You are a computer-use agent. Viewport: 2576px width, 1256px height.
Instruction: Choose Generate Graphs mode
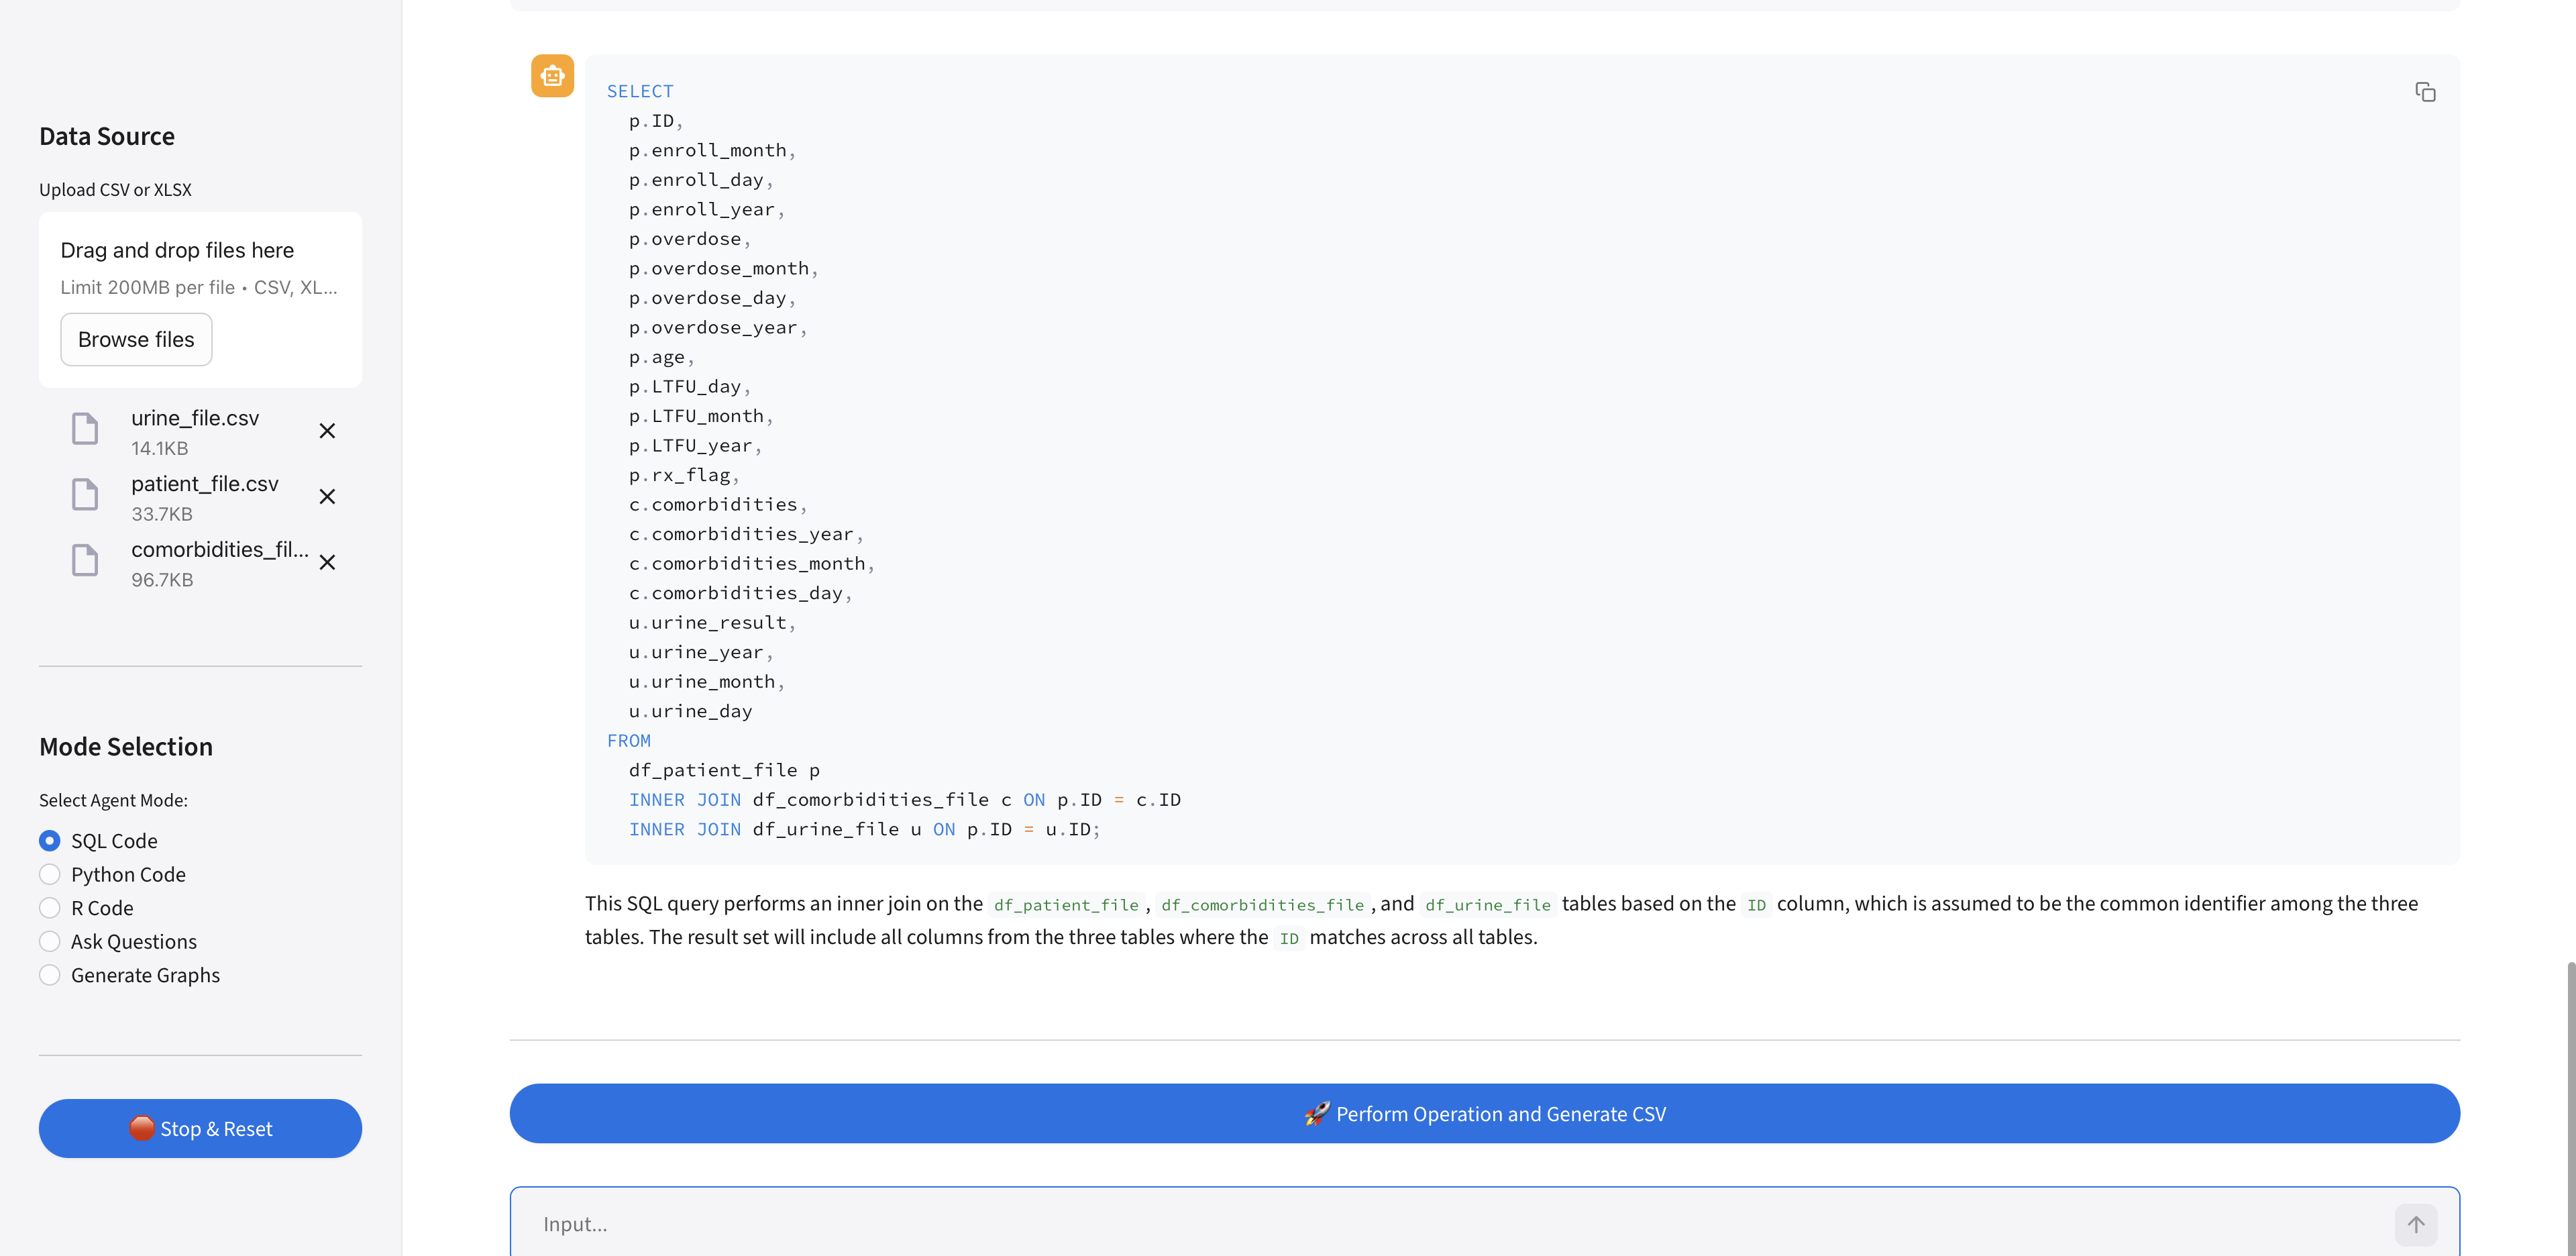(50, 975)
